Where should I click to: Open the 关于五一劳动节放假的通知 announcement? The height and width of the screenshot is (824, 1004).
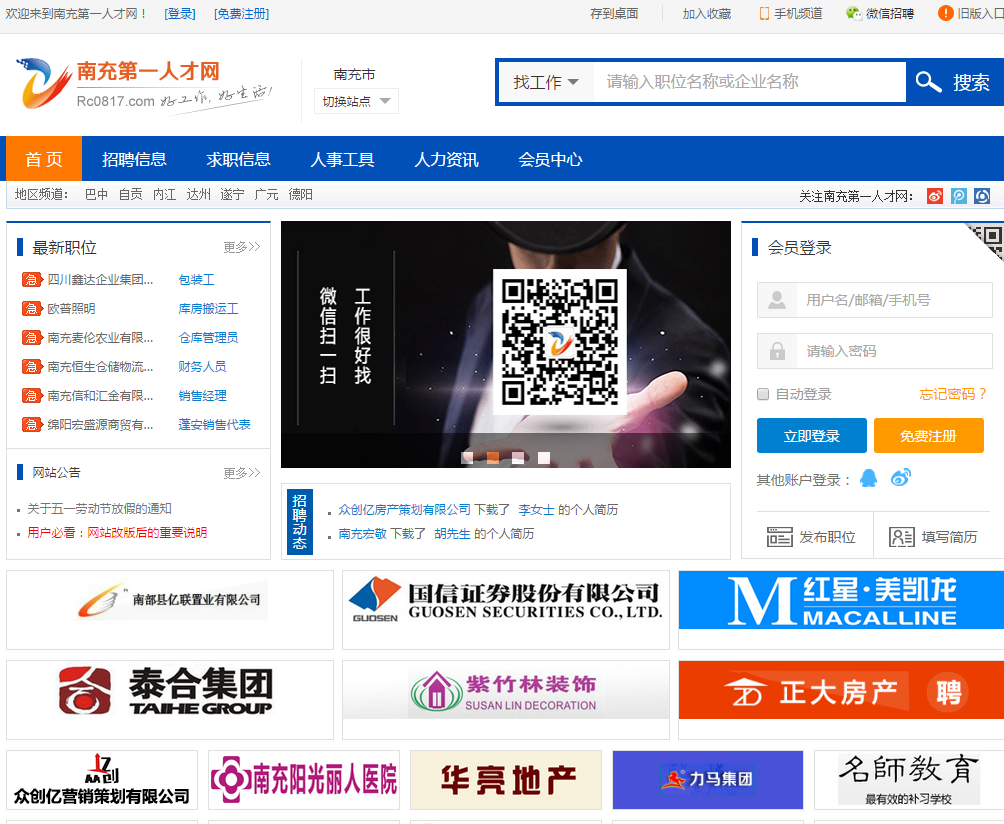point(99,509)
